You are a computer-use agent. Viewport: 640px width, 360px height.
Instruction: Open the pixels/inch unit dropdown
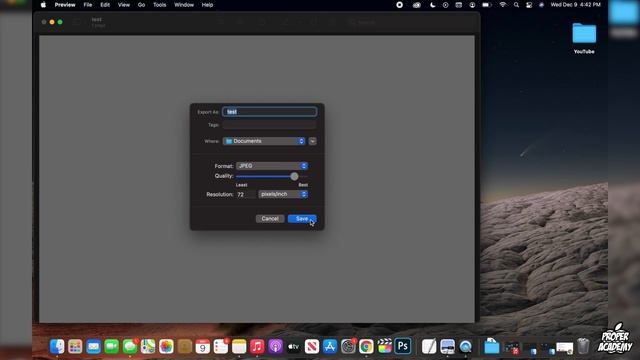[283, 194]
